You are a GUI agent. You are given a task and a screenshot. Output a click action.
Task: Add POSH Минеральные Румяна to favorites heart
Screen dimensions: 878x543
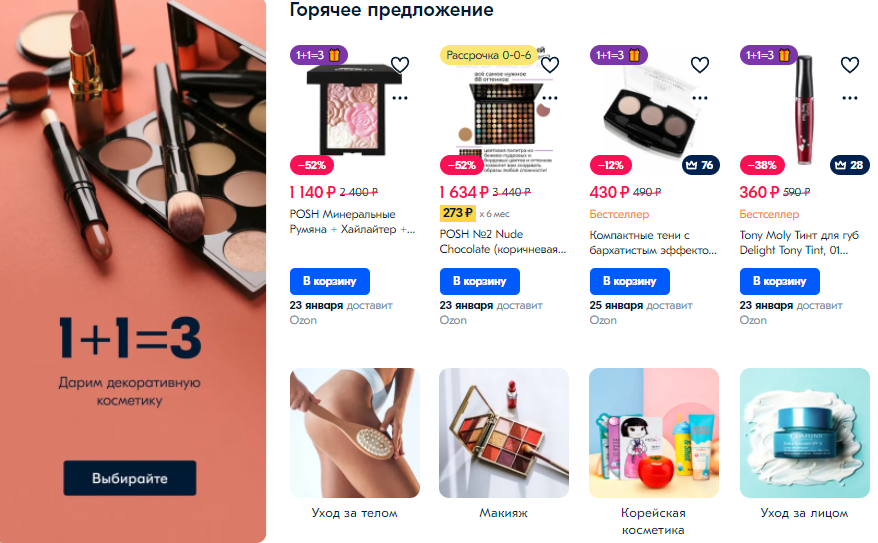[400, 65]
